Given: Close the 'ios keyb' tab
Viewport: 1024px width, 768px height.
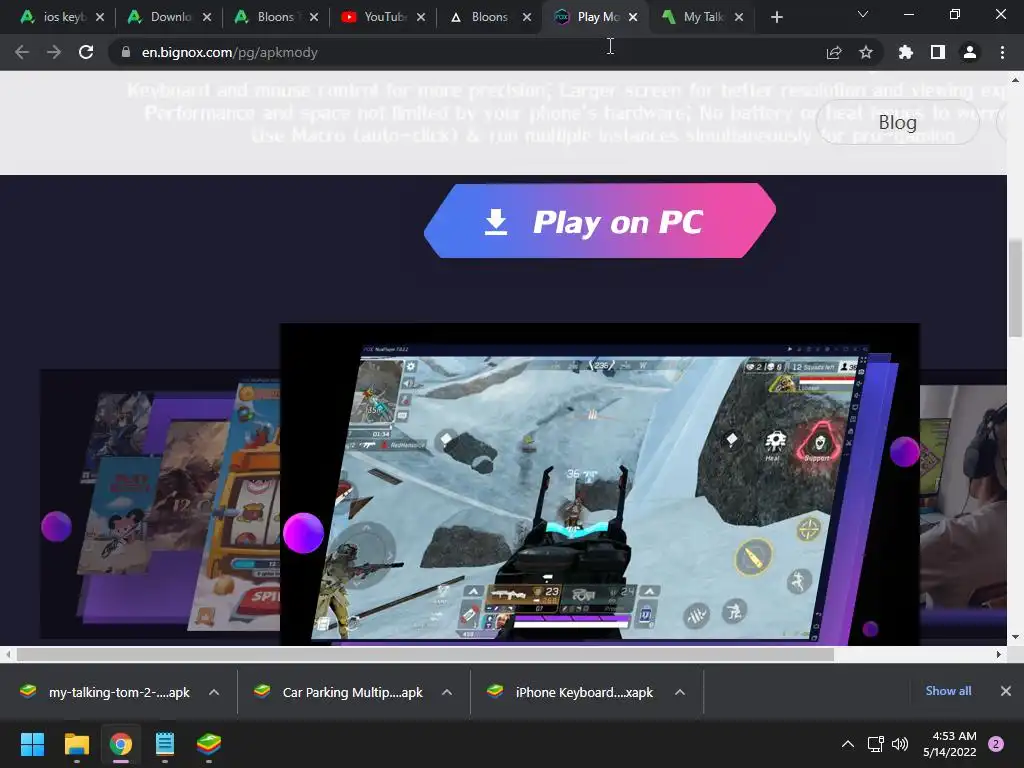Looking at the screenshot, I should point(100,17).
